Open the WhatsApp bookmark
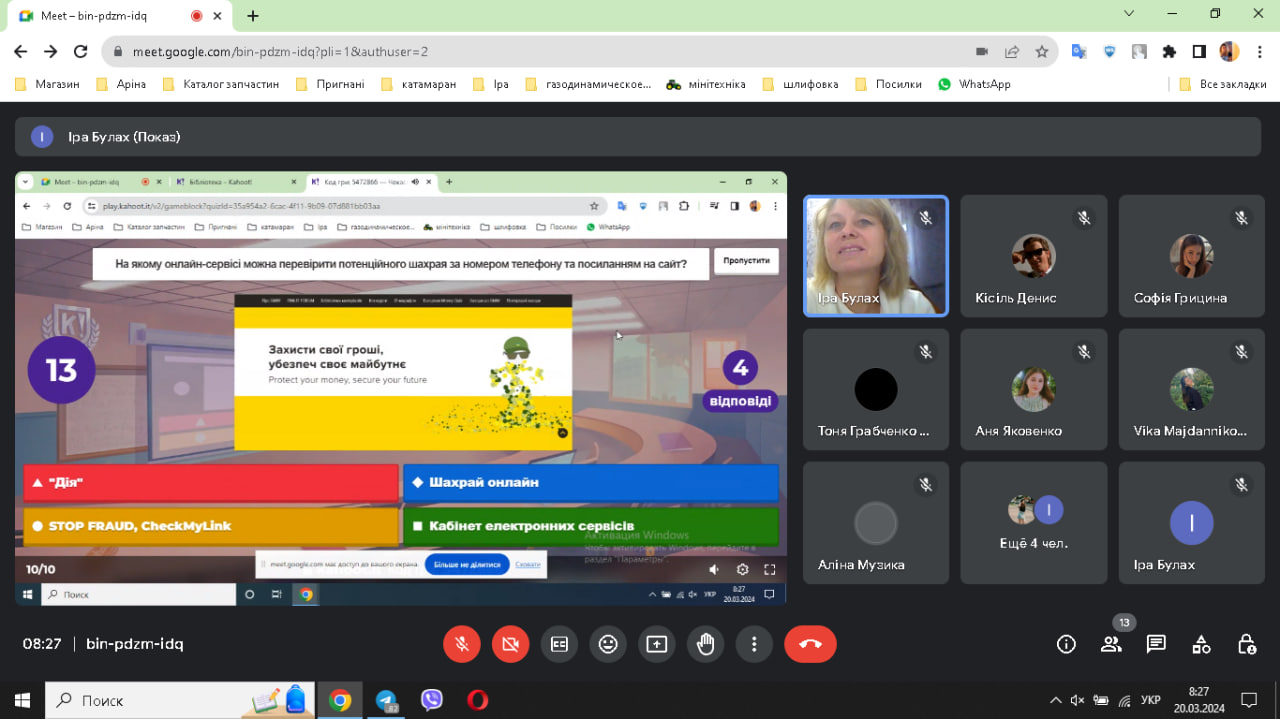 click(974, 84)
